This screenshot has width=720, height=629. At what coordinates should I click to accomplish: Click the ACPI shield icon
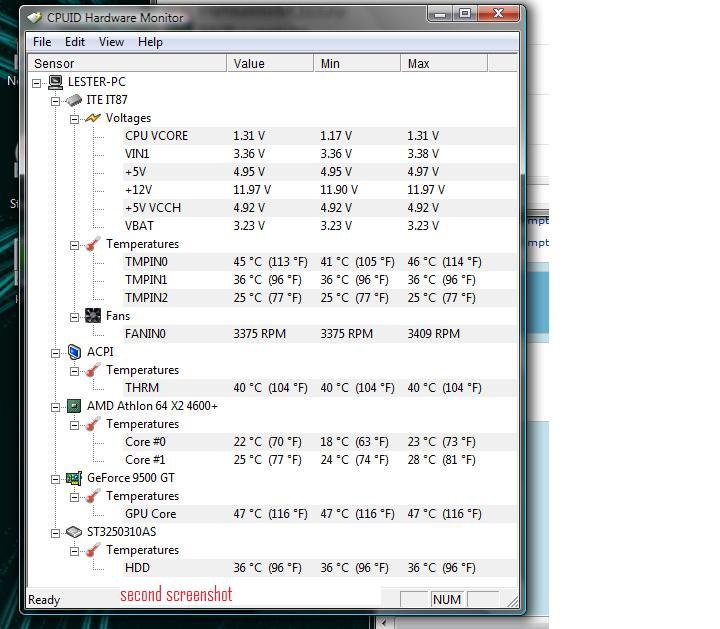tap(74, 352)
